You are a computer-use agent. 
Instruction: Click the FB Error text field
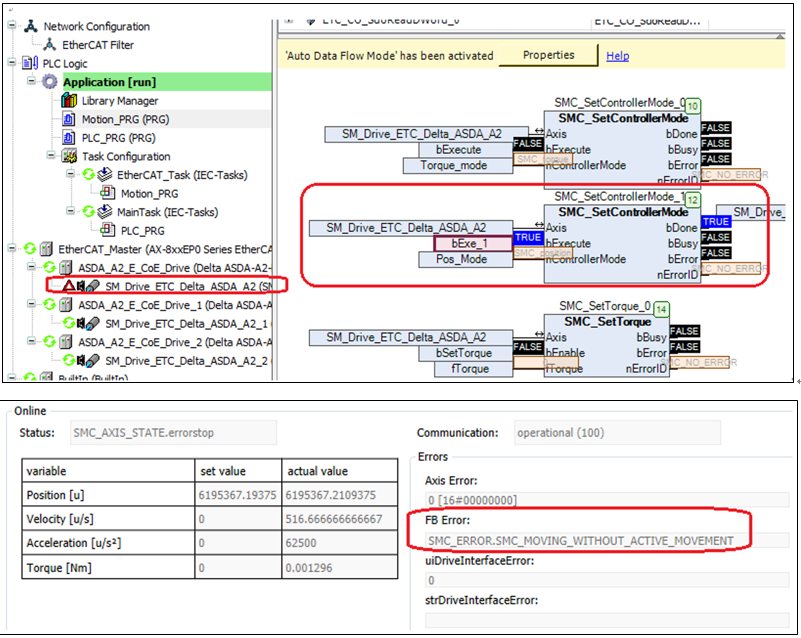[578, 541]
